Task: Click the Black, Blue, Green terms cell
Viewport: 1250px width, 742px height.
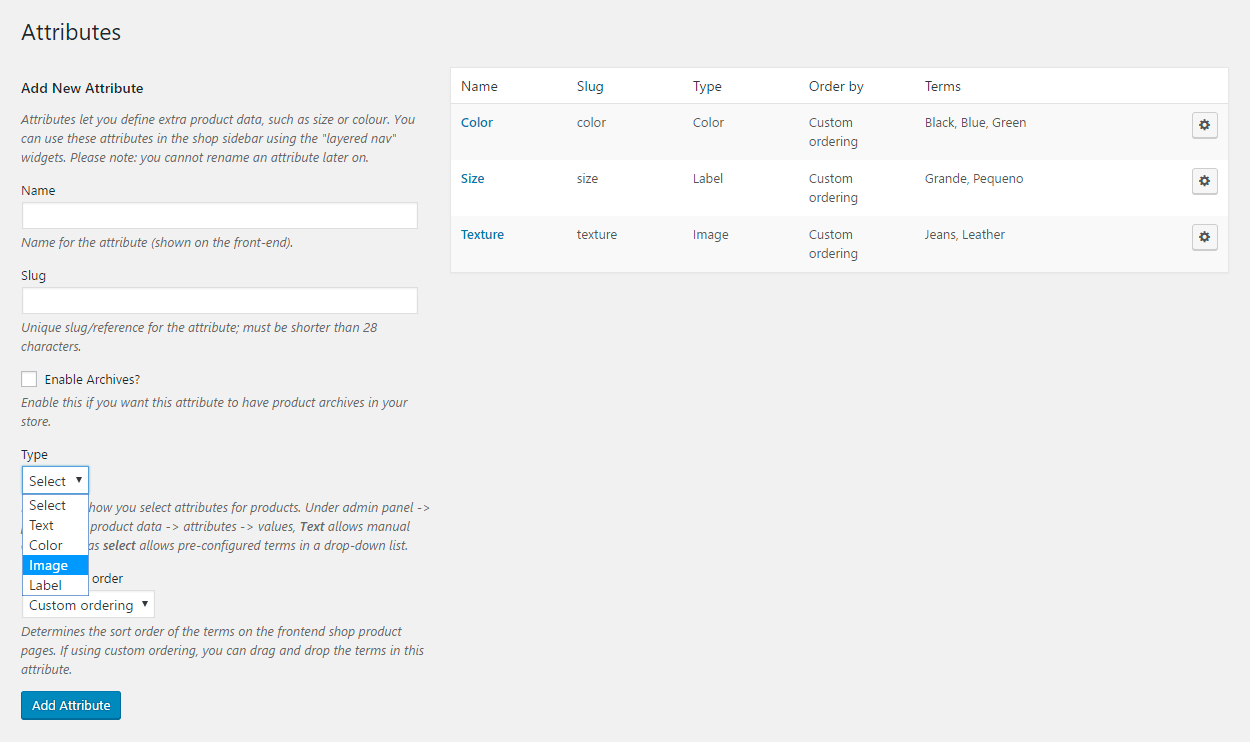Action: coord(975,123)
